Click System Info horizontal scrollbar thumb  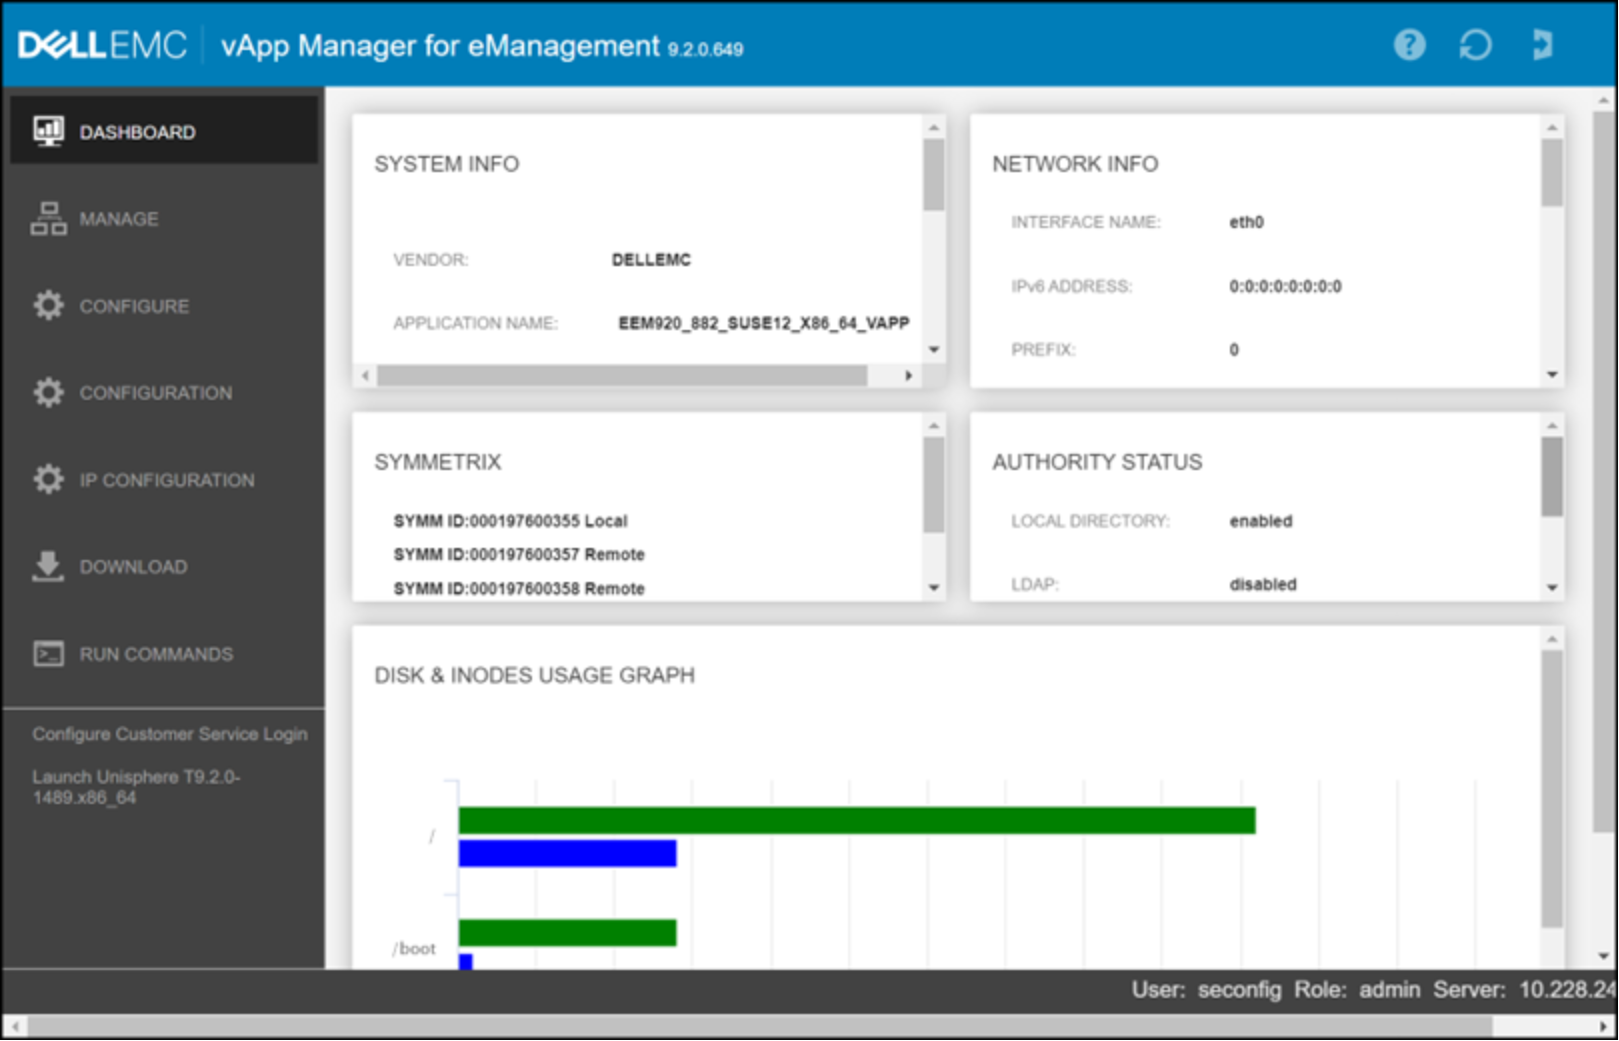click(x=622, y=376)
